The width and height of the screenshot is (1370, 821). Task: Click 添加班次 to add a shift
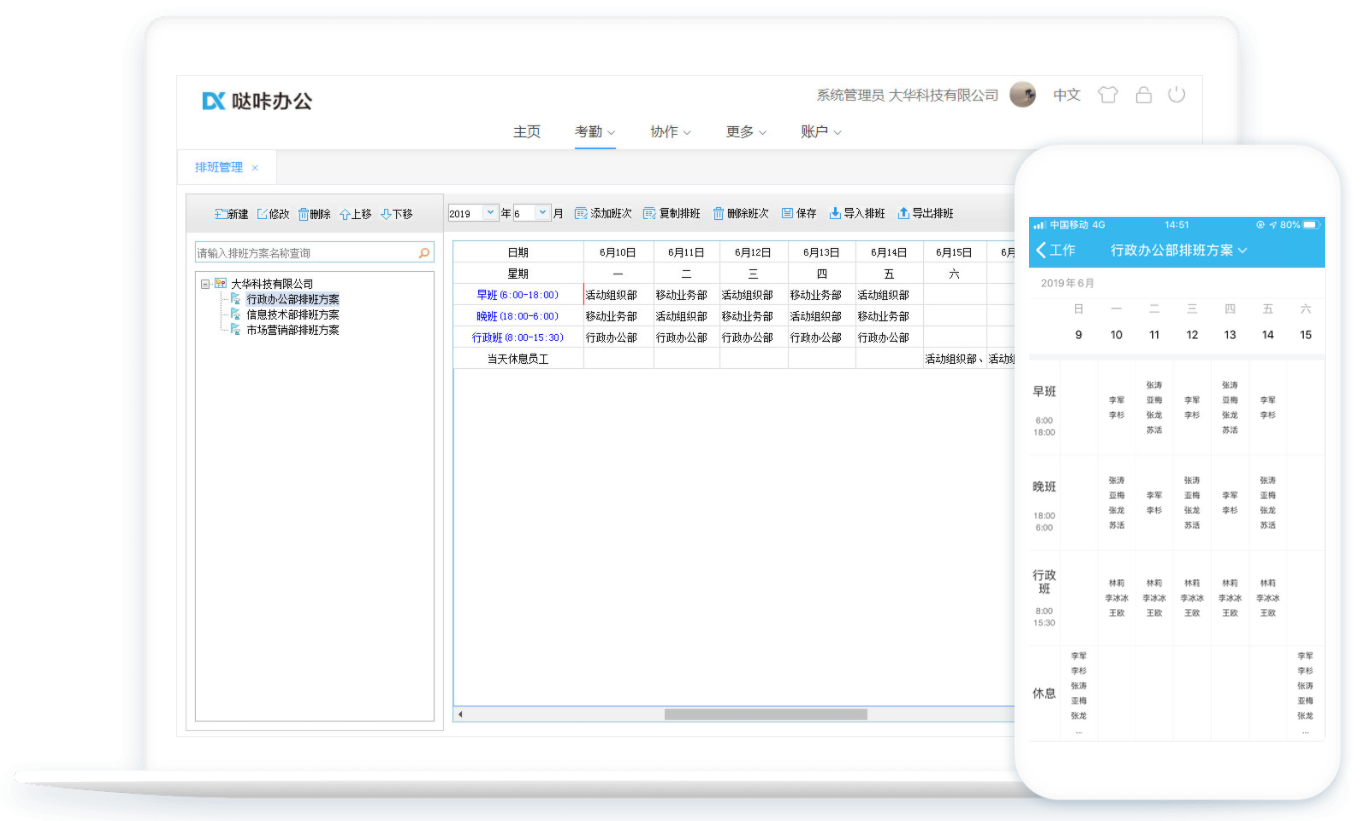point(603,213)
